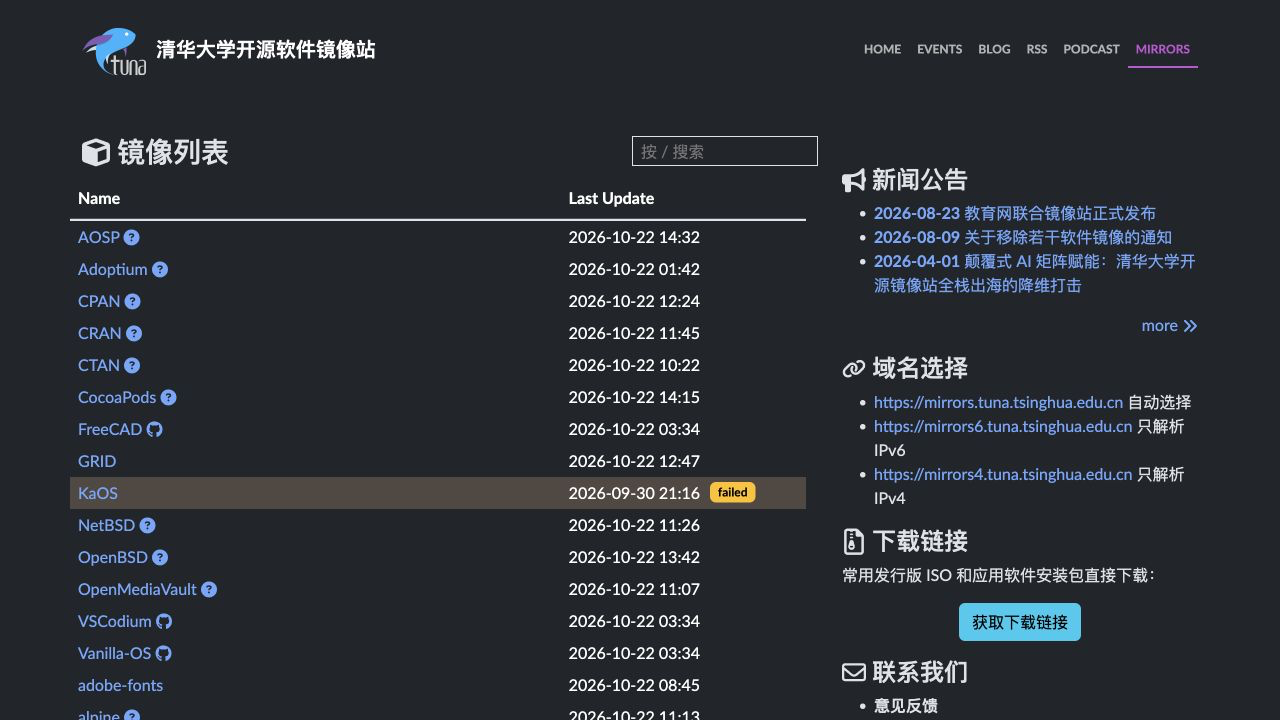Open the mirrors.tuna.tsinghua.edu.cn link

[998, 402]
